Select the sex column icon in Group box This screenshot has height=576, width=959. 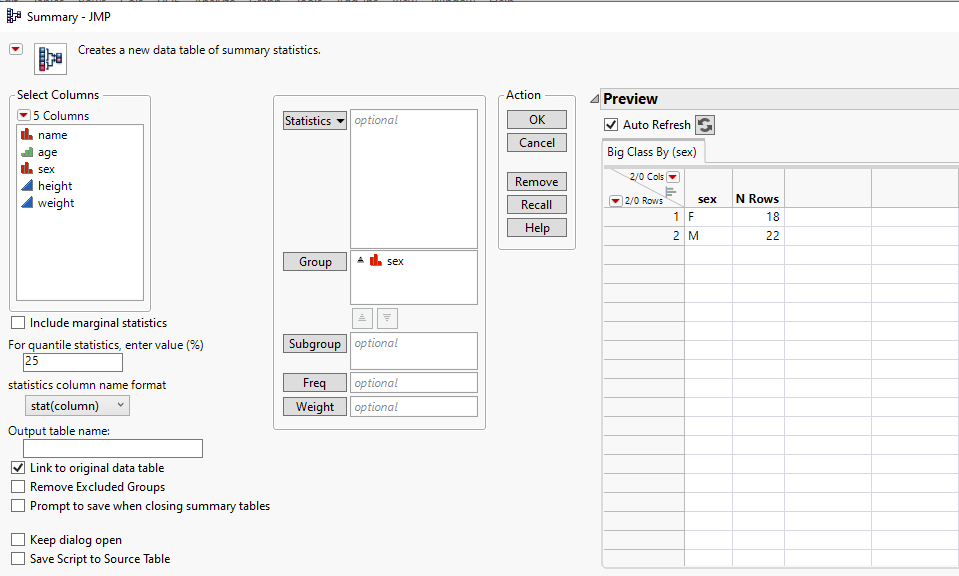pos(376,261)
